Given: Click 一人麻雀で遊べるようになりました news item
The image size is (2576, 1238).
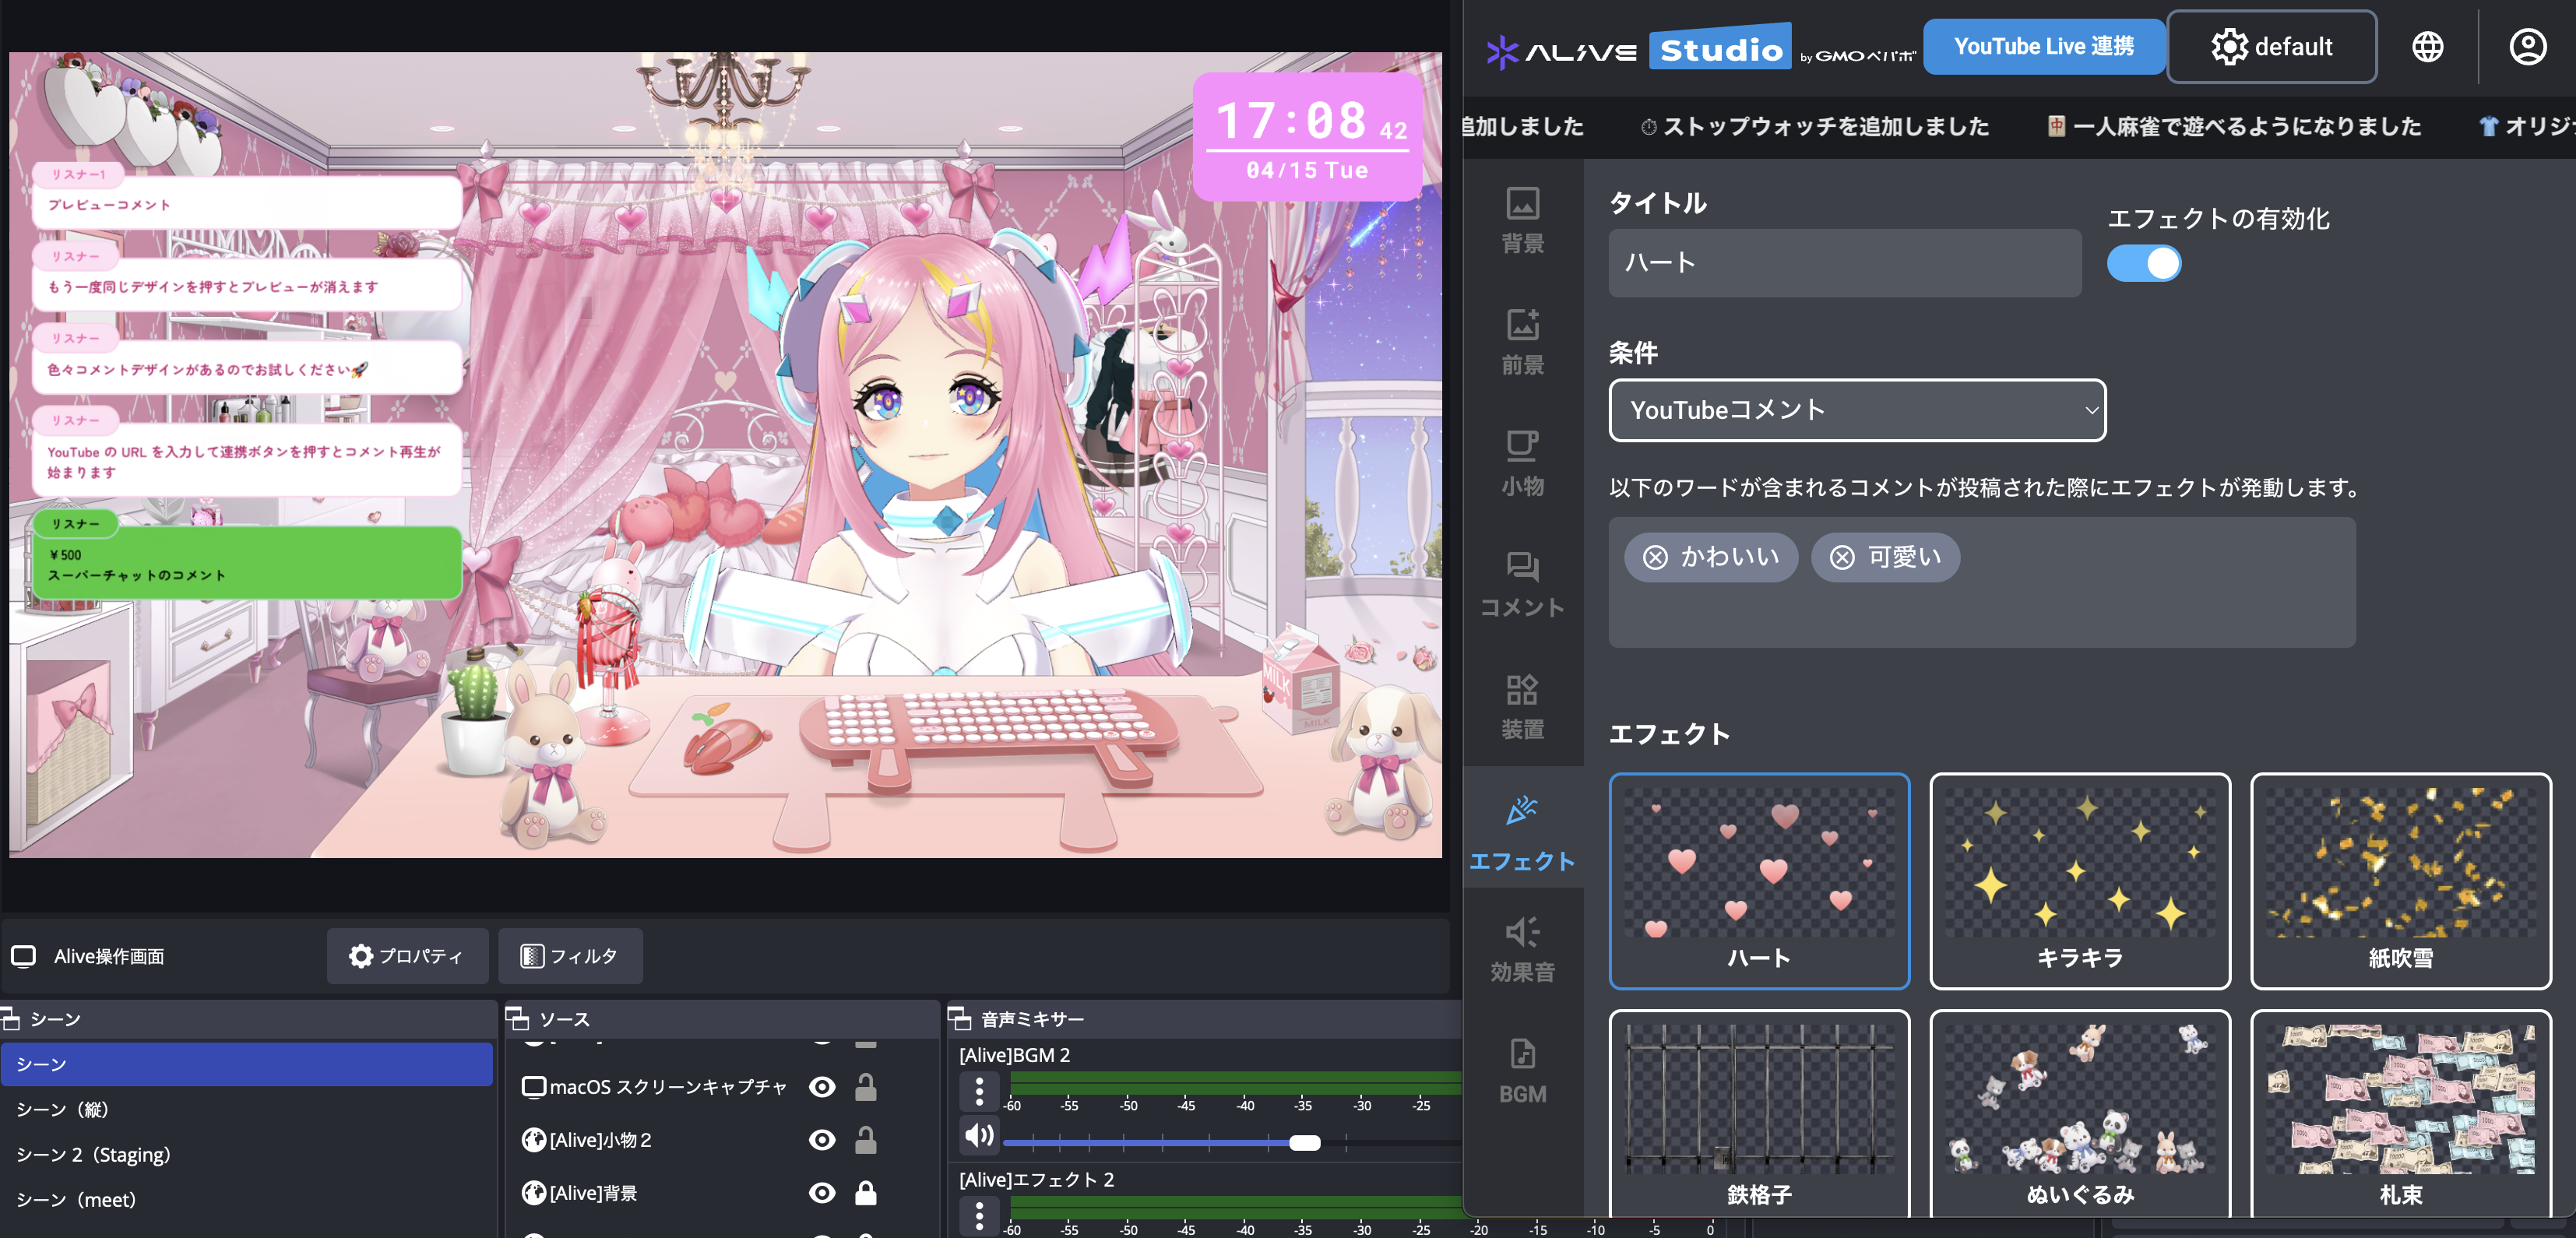Looking at the screenshot, I should click(x=2234, y=126).
